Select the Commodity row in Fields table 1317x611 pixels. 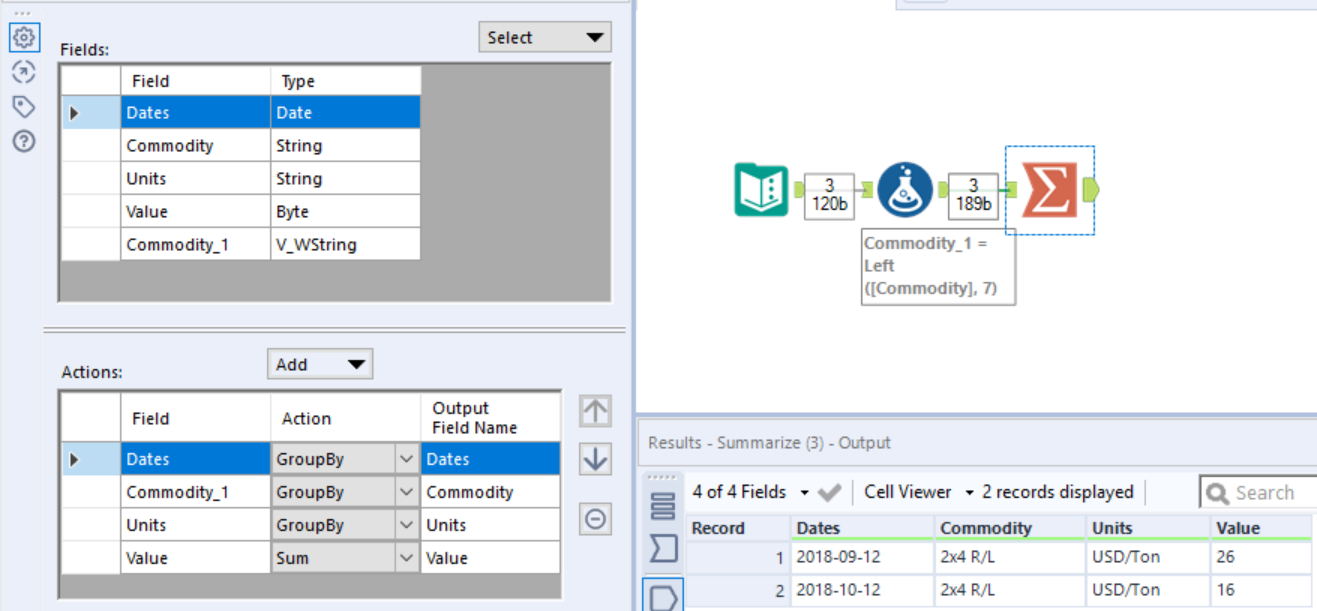tap(170, 146)
